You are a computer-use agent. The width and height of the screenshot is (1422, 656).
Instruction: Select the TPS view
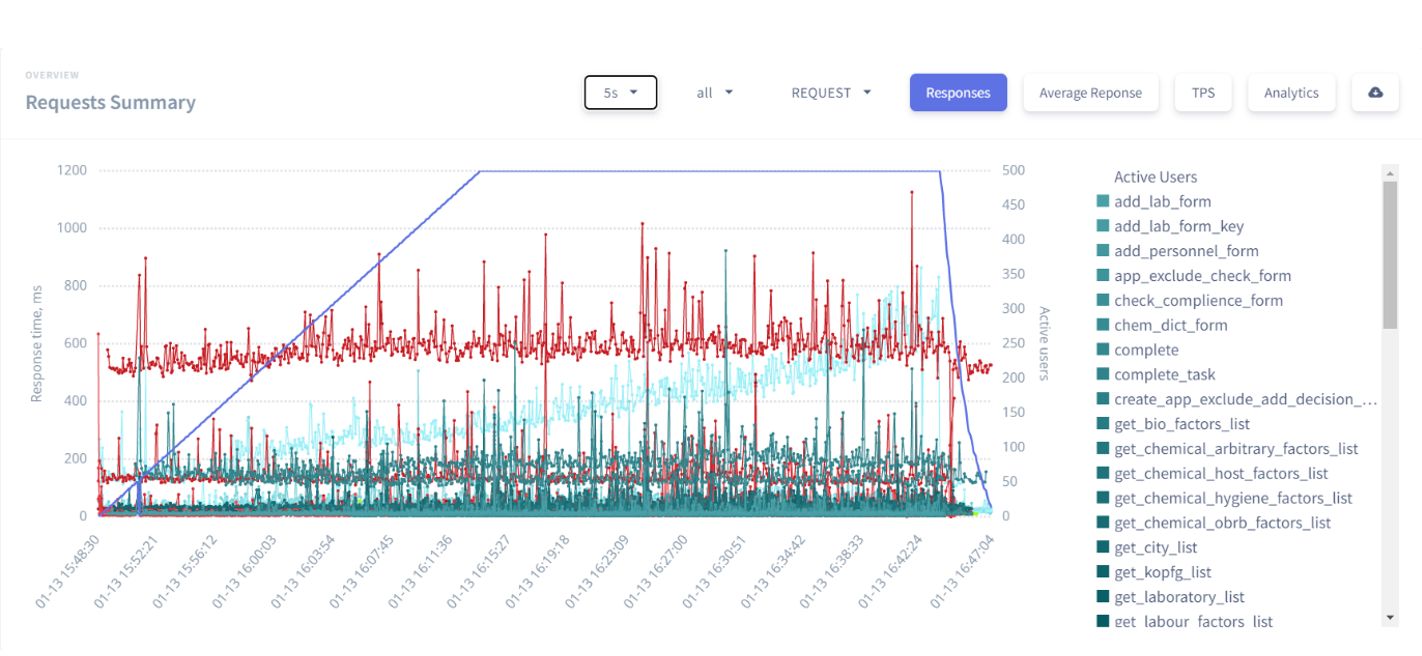[x=1203, y=93]
